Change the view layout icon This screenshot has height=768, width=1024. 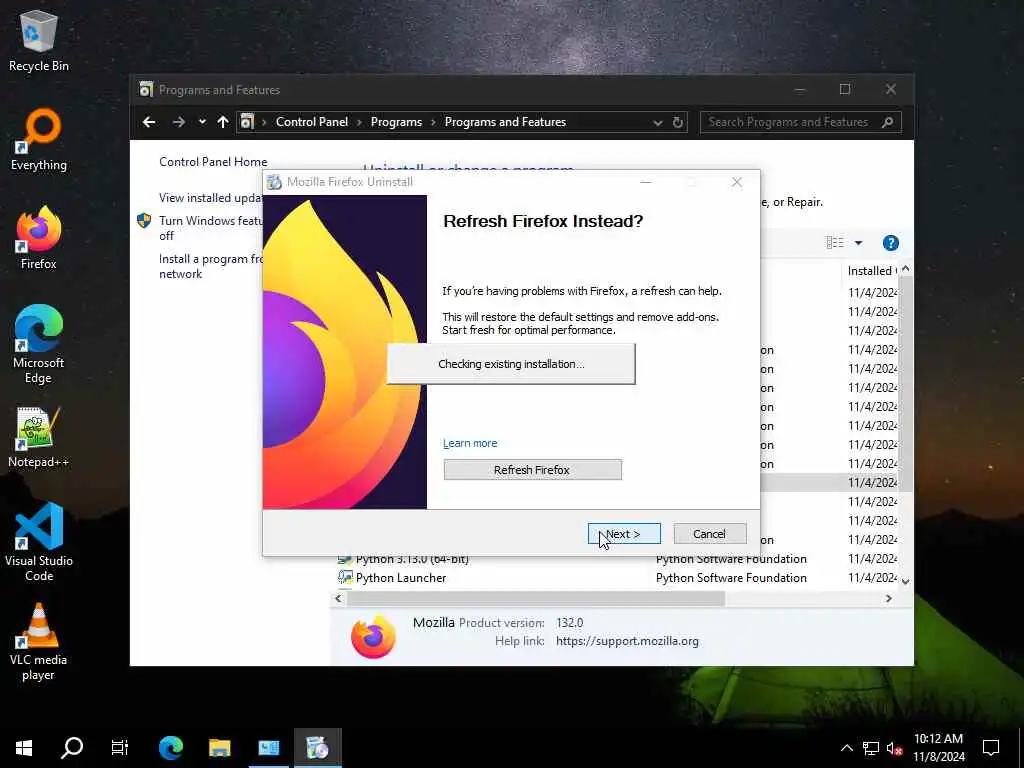coord(835,243)
